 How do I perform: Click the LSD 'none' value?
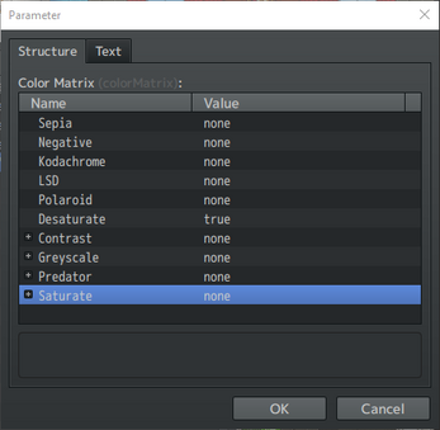[217, 181]
